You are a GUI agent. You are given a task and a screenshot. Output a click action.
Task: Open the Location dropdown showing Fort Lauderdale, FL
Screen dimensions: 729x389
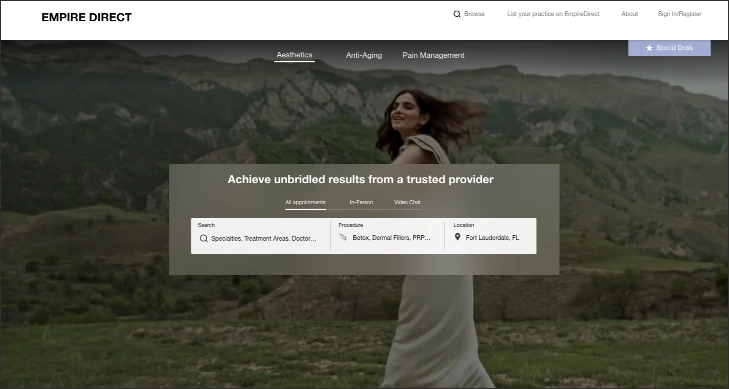click(490, 236)
